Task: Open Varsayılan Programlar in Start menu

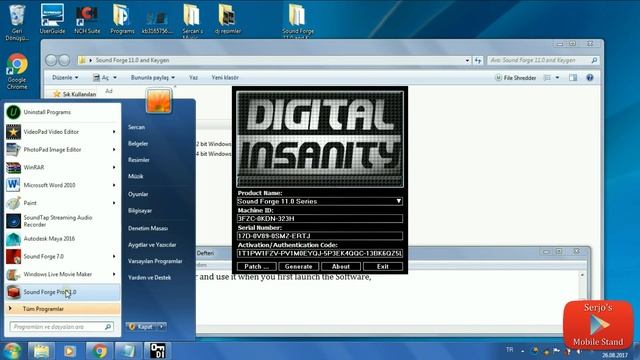Action: click(155, 261)
